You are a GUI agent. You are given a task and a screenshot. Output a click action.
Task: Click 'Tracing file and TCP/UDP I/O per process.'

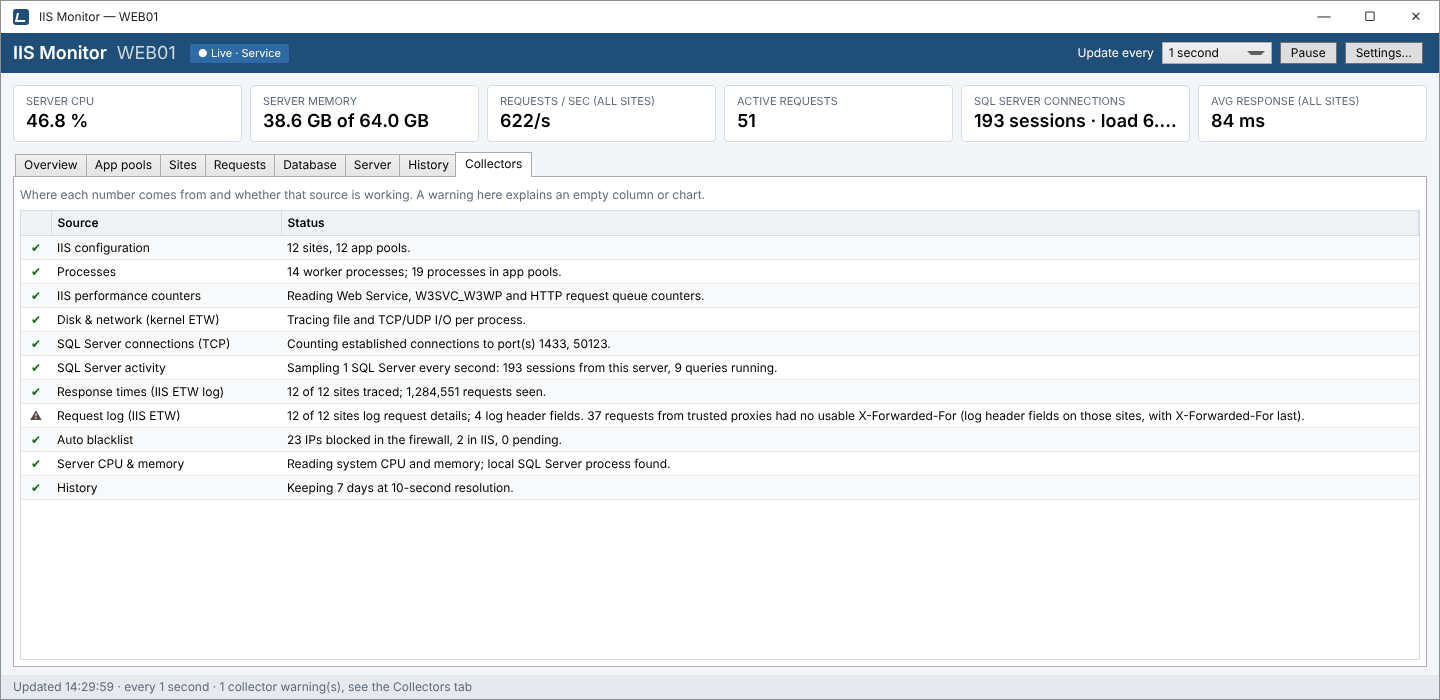click(x=406, y=320)
